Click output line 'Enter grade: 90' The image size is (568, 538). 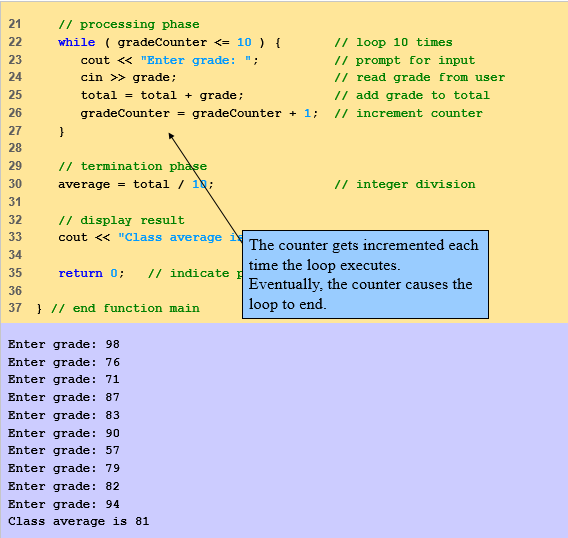point(64,433)
